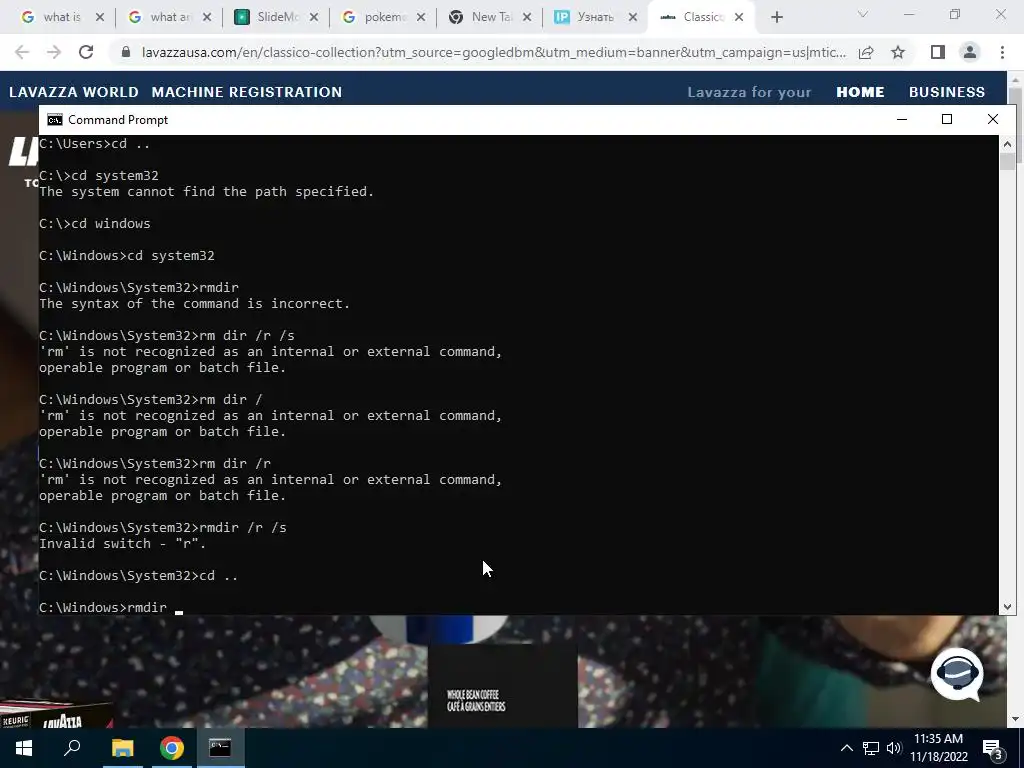Close the 'what is' tab

pyautogui.click(x=100, y=18)
